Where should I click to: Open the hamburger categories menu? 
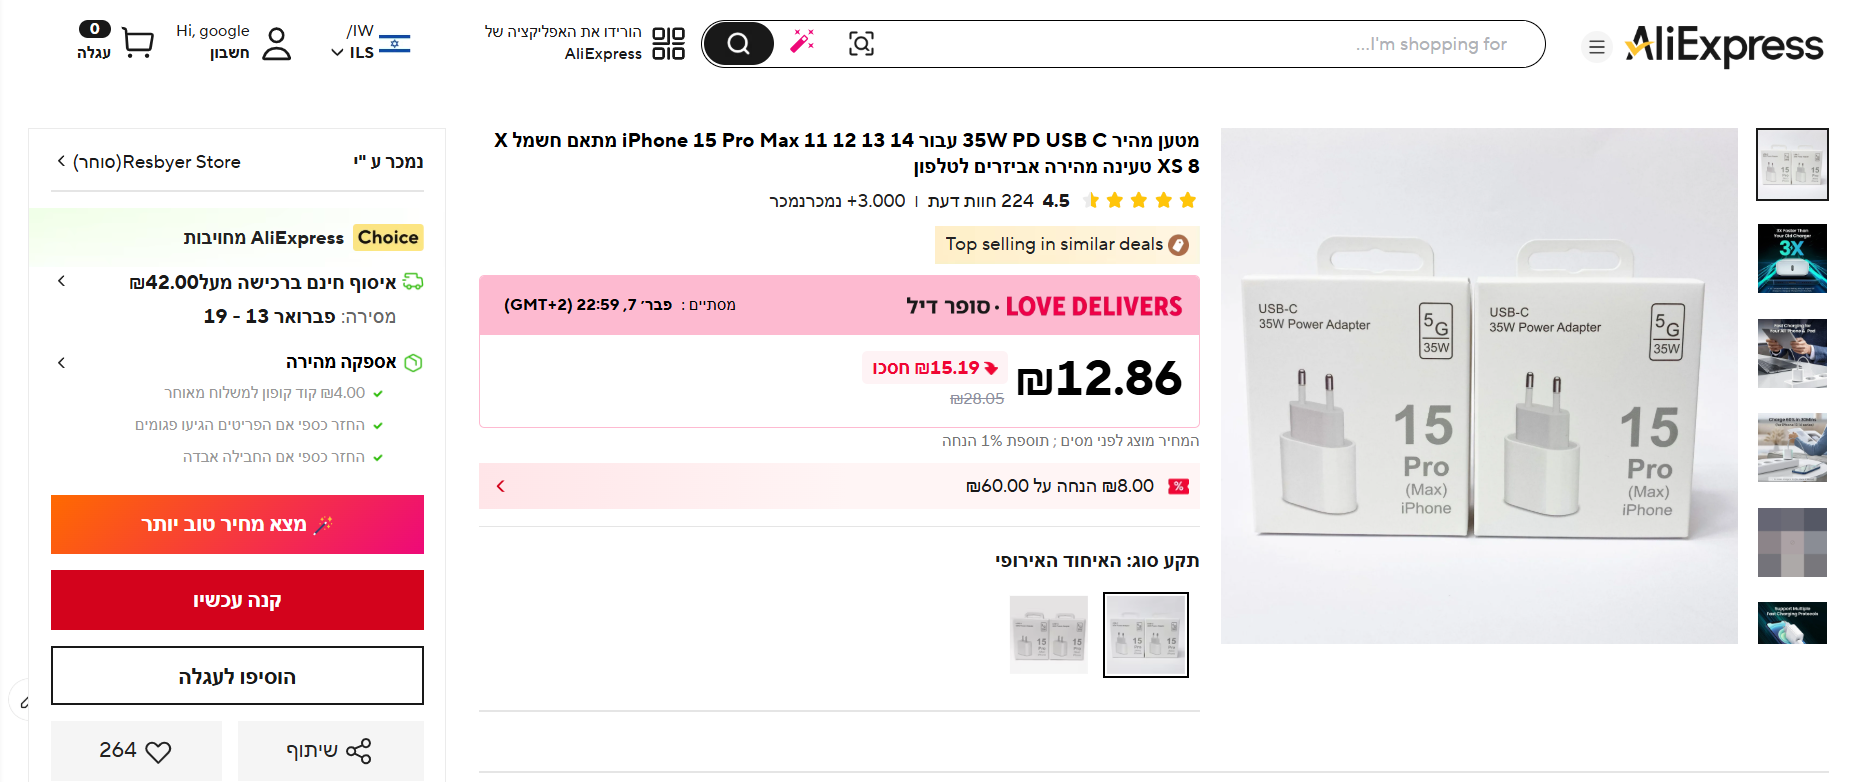click(1597, 46)
